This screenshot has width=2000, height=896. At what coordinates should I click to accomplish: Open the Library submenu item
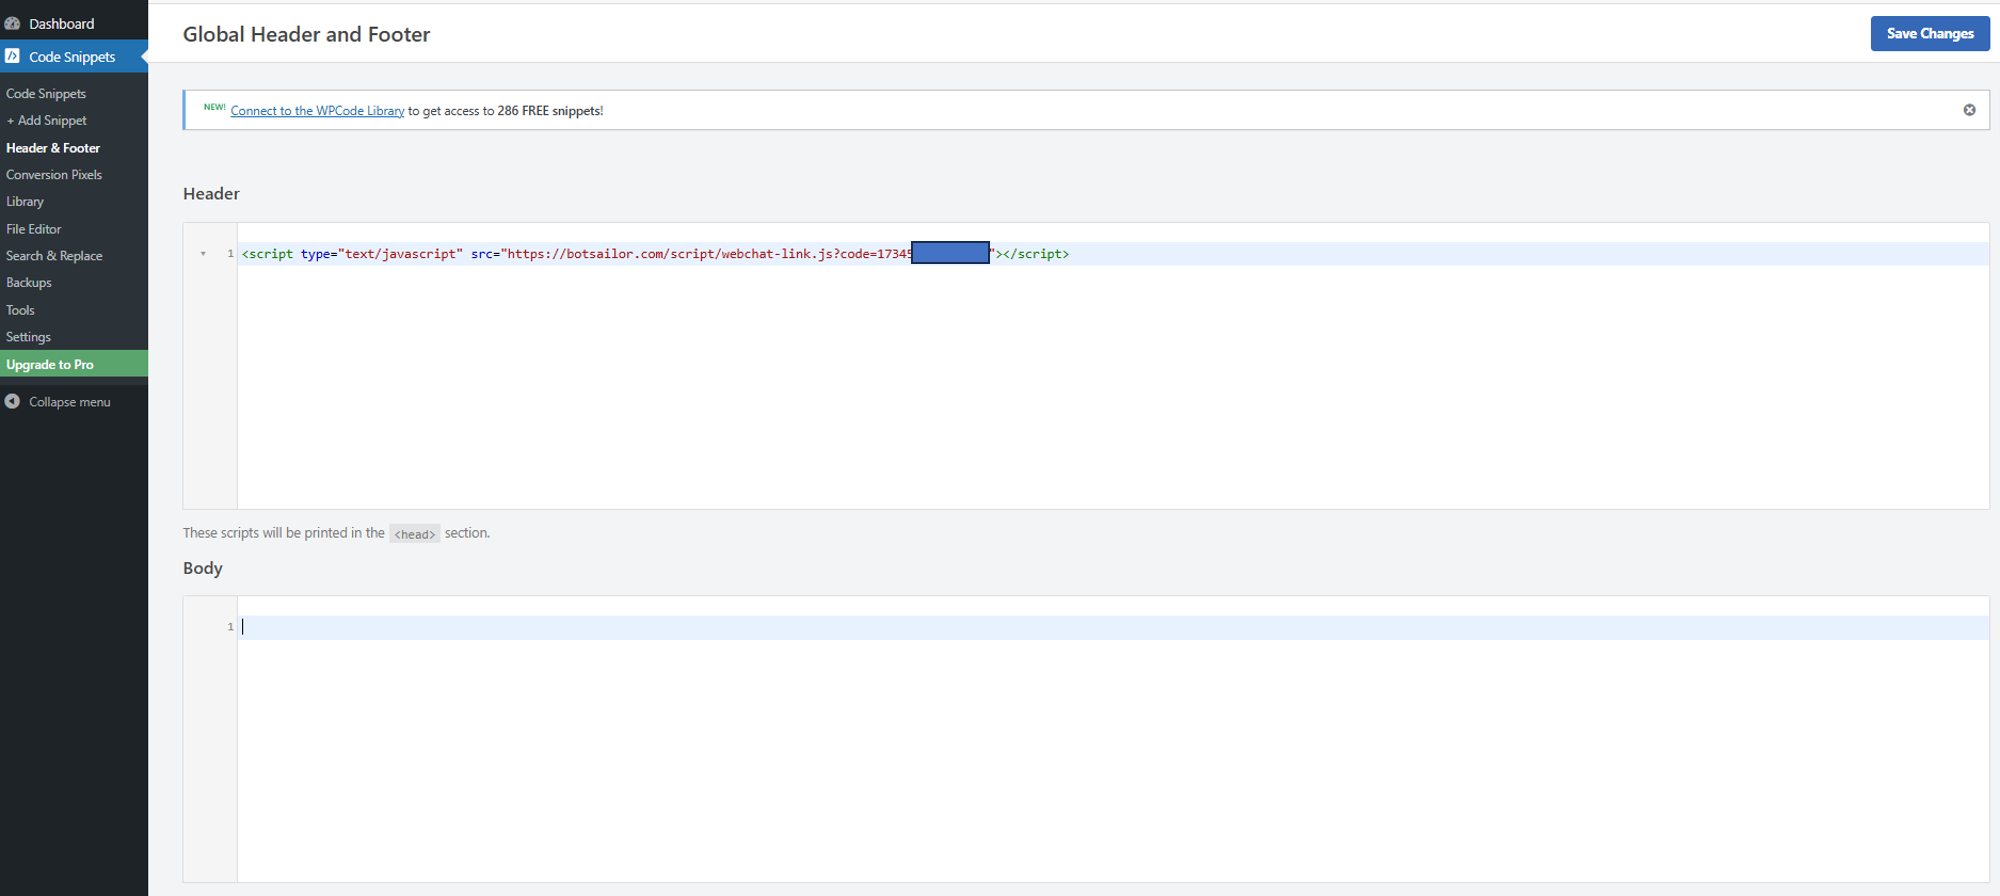(x=25, y=202)
